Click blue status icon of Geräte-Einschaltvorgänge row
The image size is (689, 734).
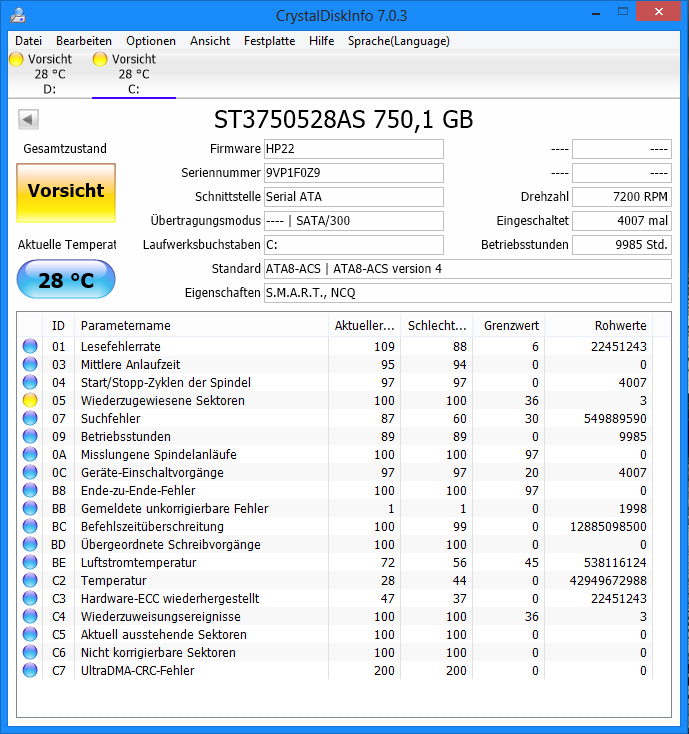[30, 472]
